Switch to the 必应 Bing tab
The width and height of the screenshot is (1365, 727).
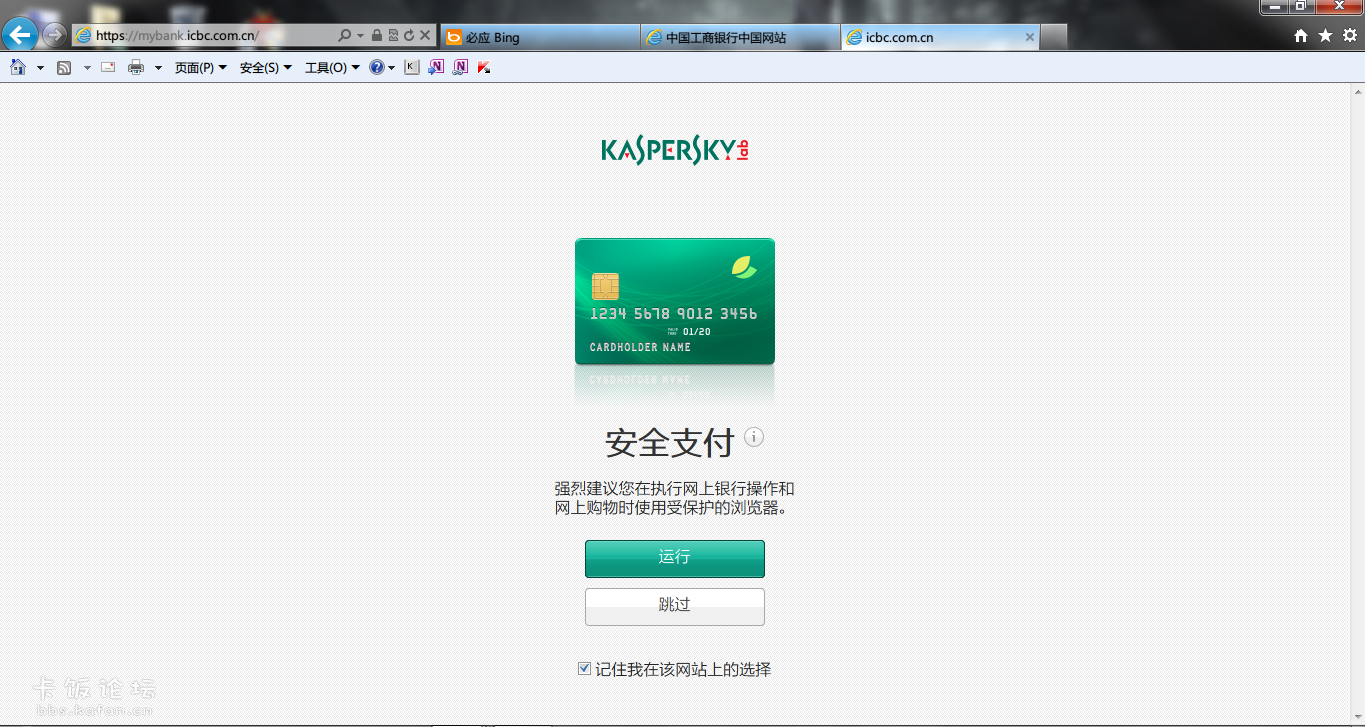[x=540, y=37]
